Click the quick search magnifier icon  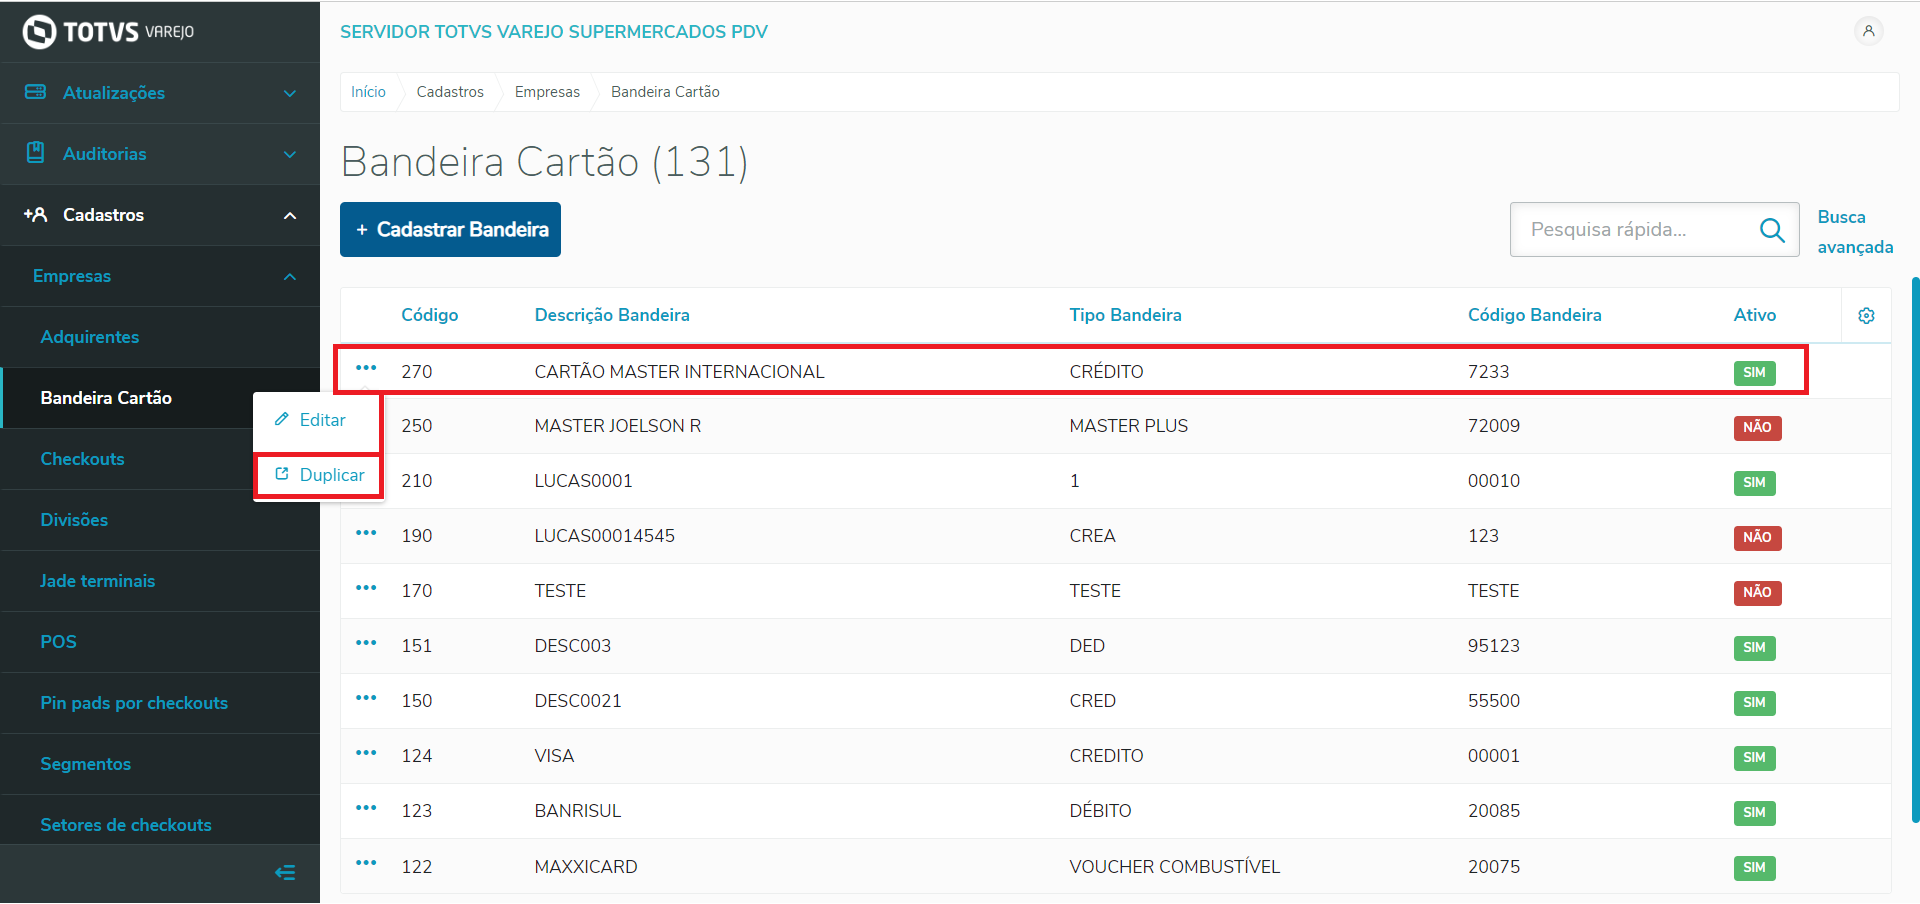point(1771,230)
